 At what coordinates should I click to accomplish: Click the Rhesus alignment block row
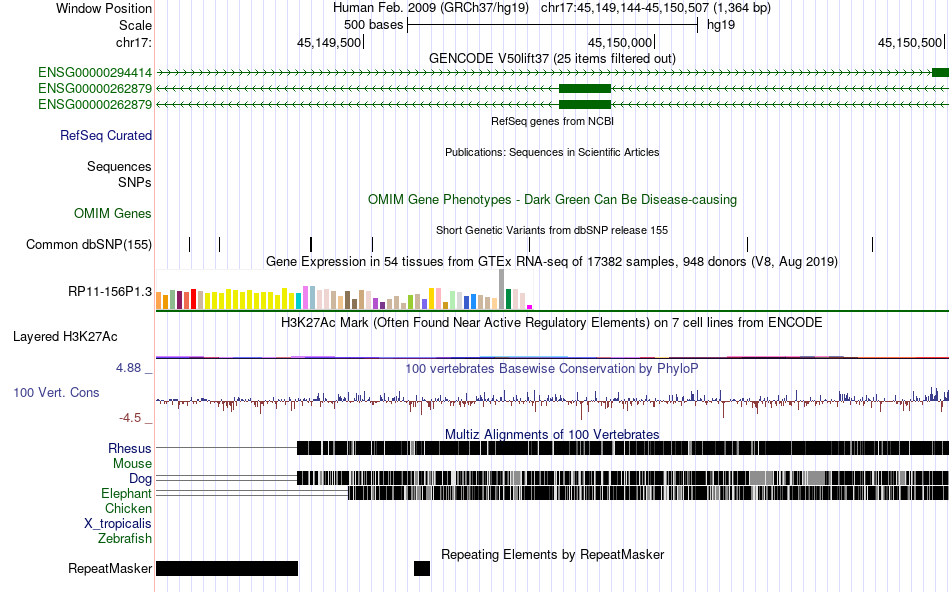point(623,448)
